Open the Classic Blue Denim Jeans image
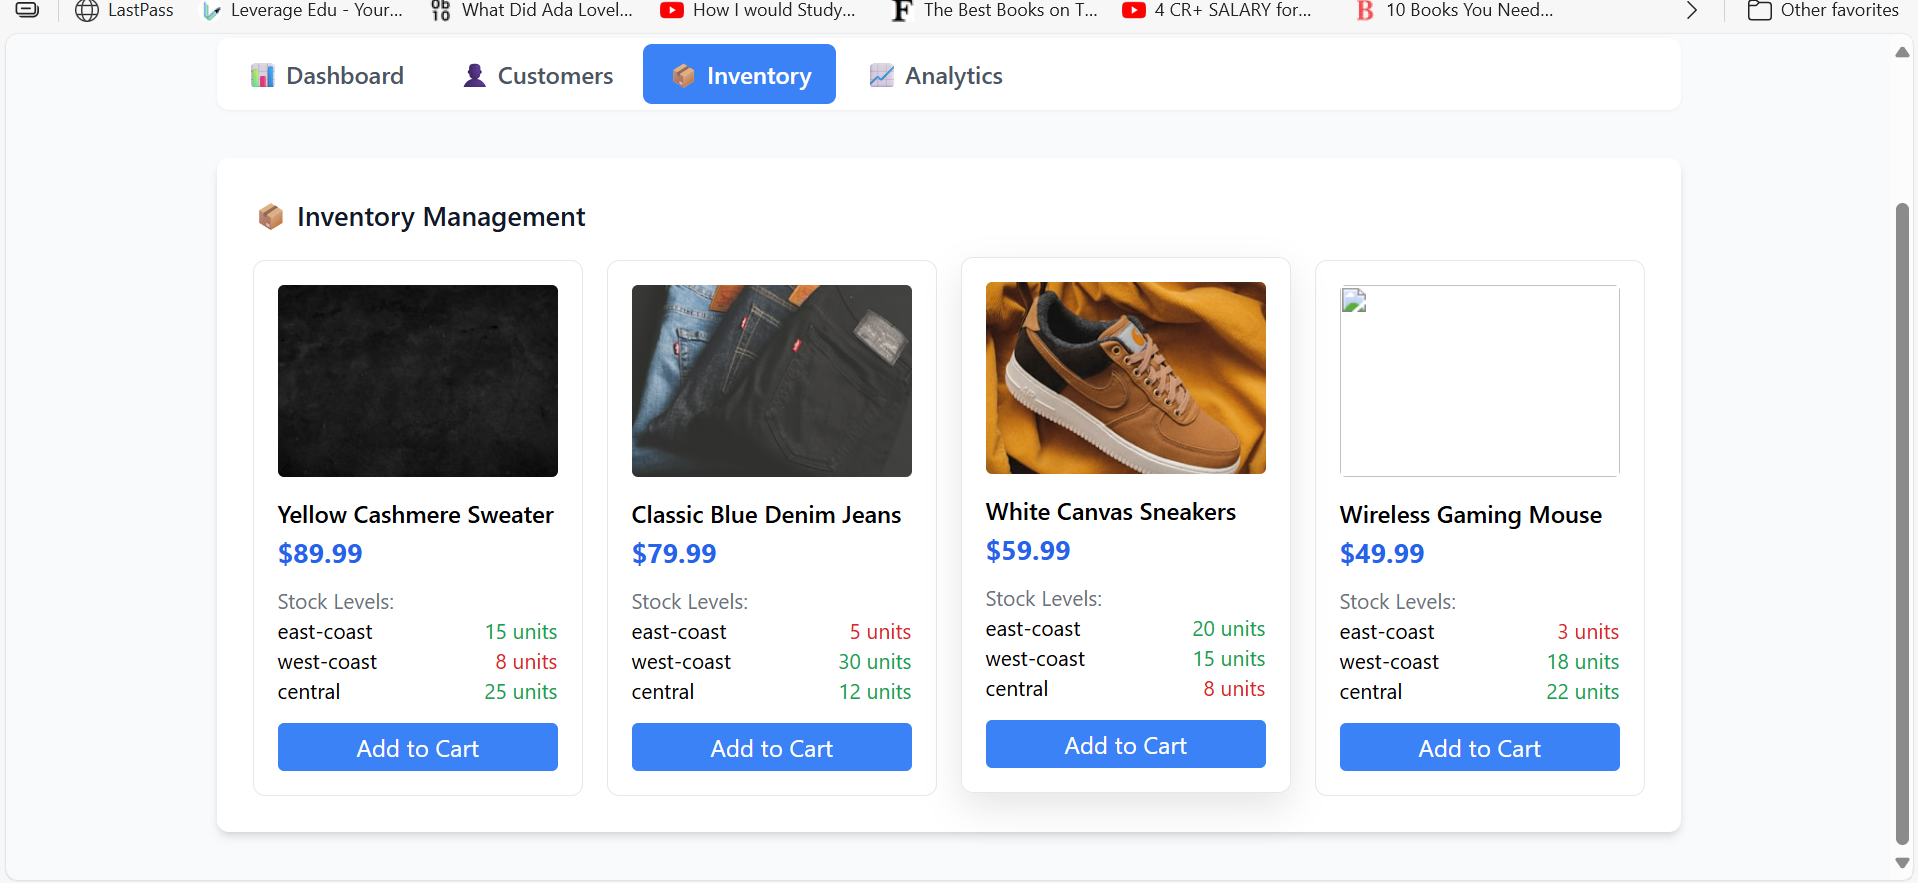This screenshot has height=883, width=1918. tap(772, 381)
